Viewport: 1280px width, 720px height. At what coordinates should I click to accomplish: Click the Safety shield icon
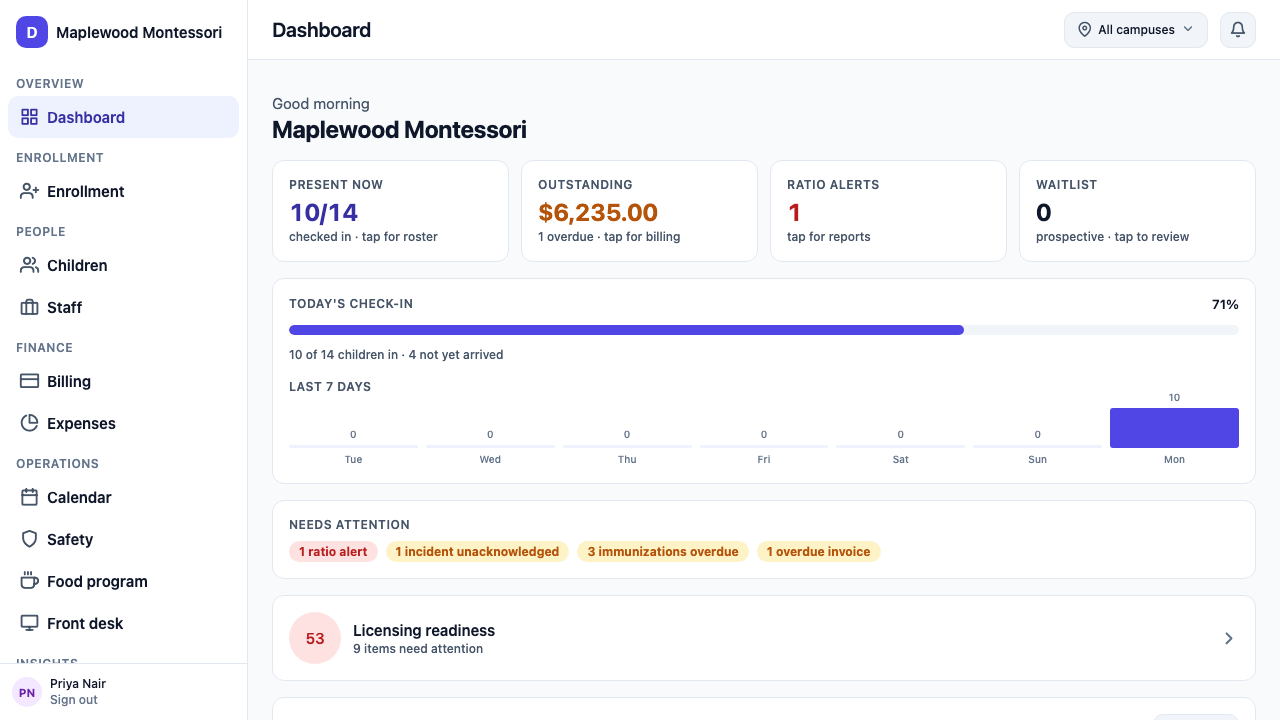(29, 539)
